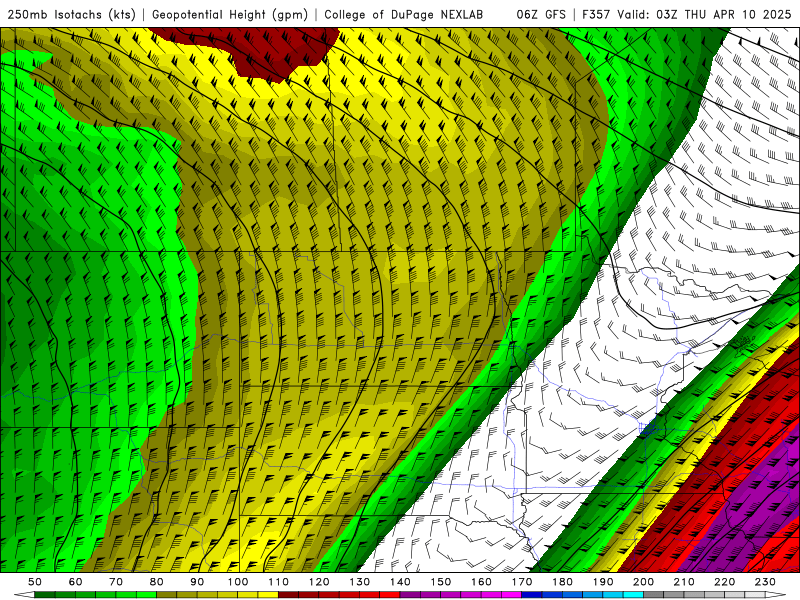The height and width of the screenshot is (600, 800).
Task: Select the 80 knot scale label
Action: coord(157,582)
